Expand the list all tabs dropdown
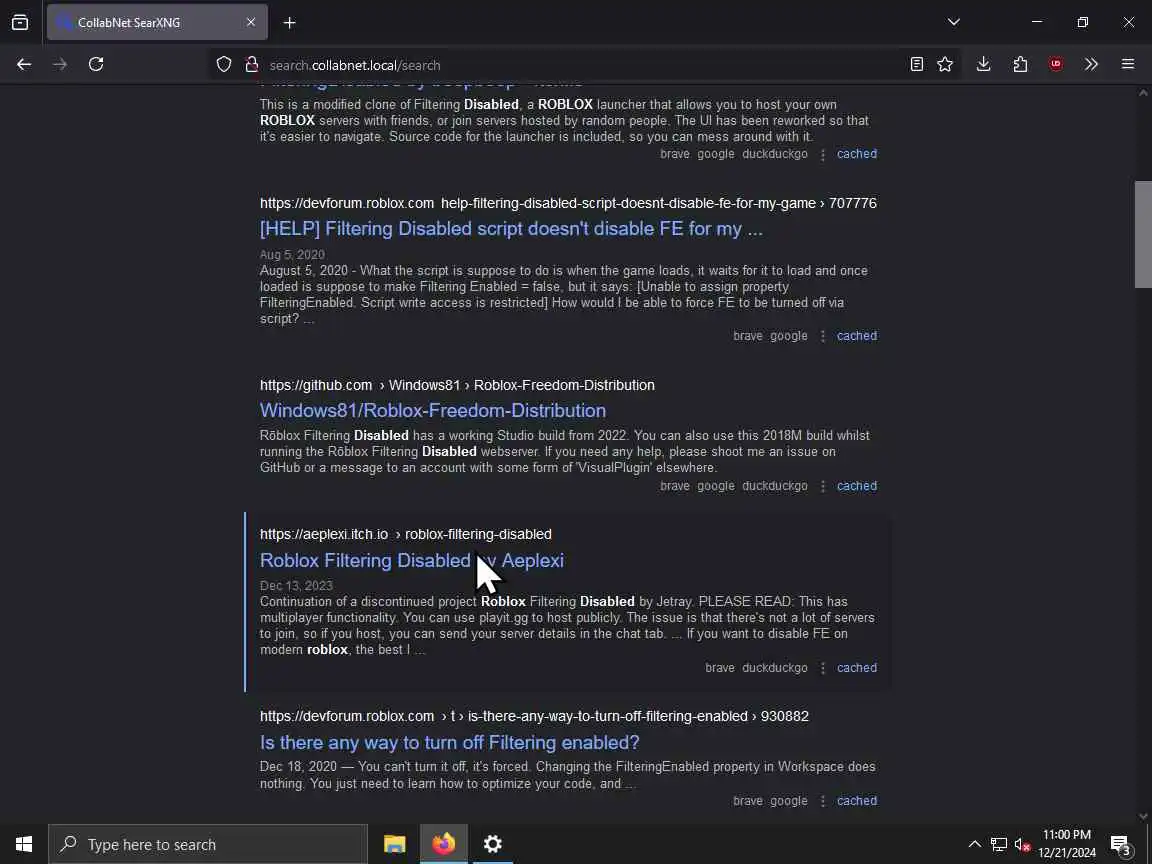Image resolution: width=1152 pixels, height=864 pixels. pyautogui.click(x=954, y=22)
